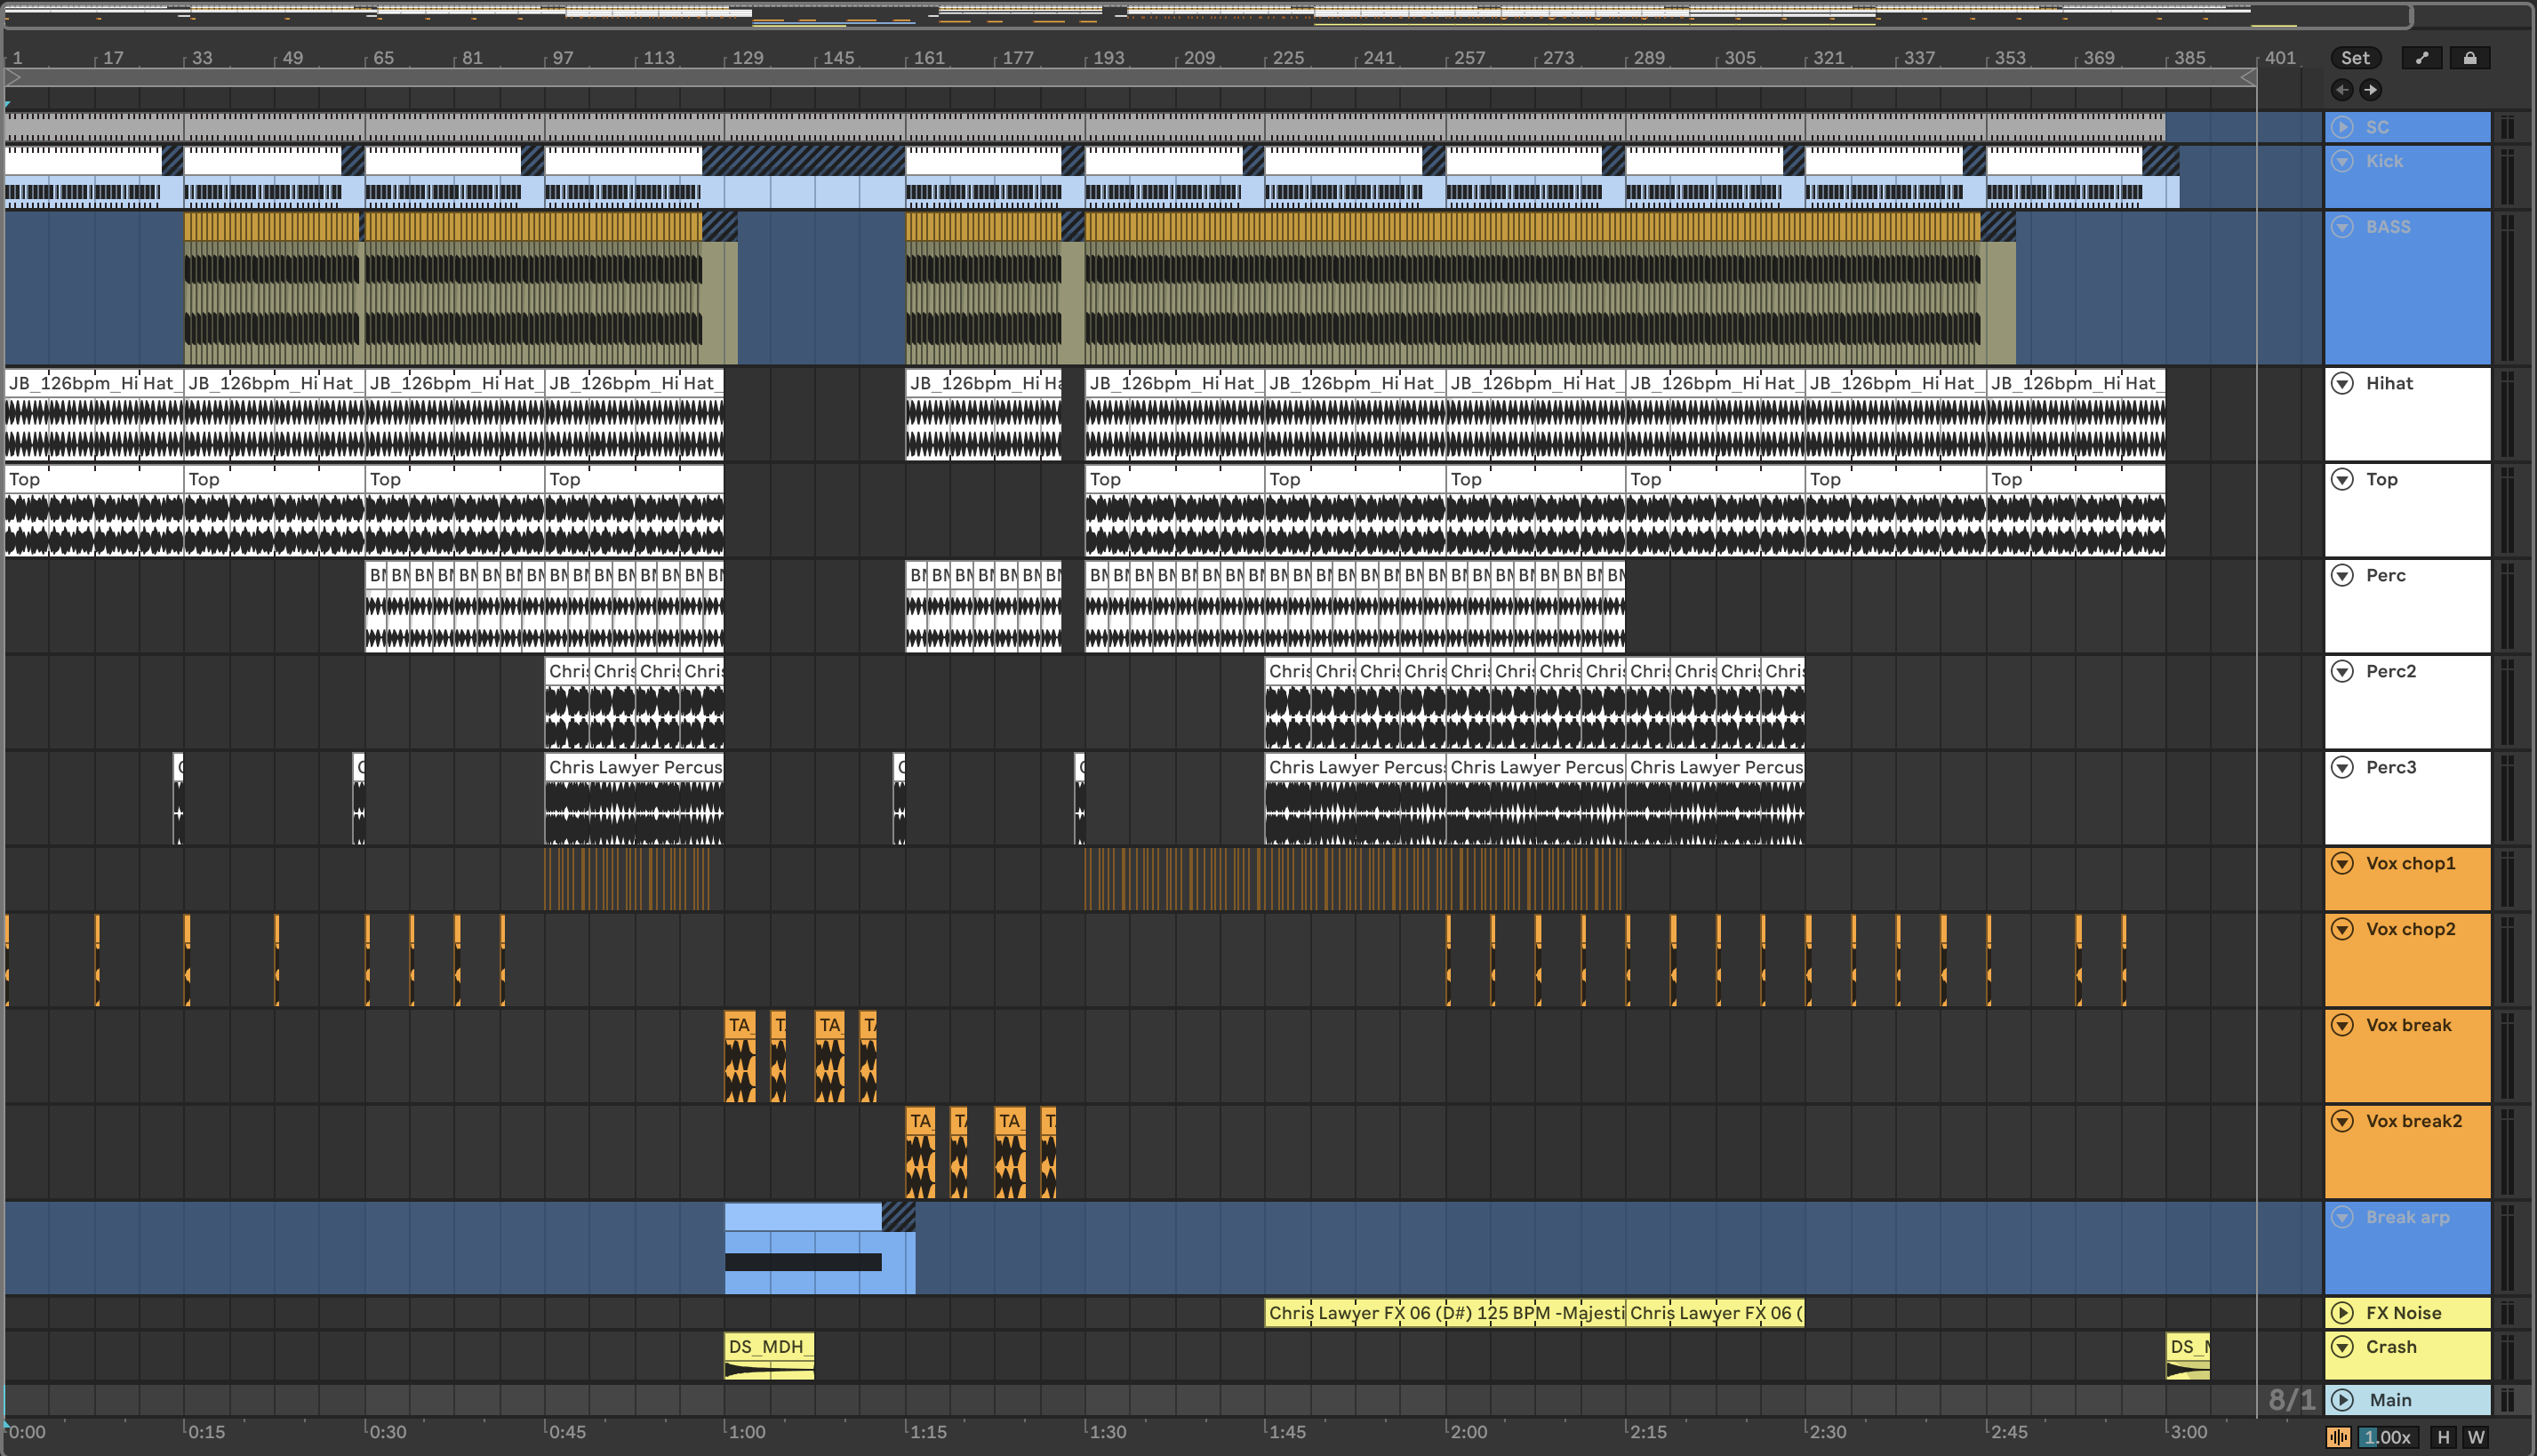2537x1456 pixels.
Task: Select the Vox chop2 track name
Action: (x=2410, y=929)
